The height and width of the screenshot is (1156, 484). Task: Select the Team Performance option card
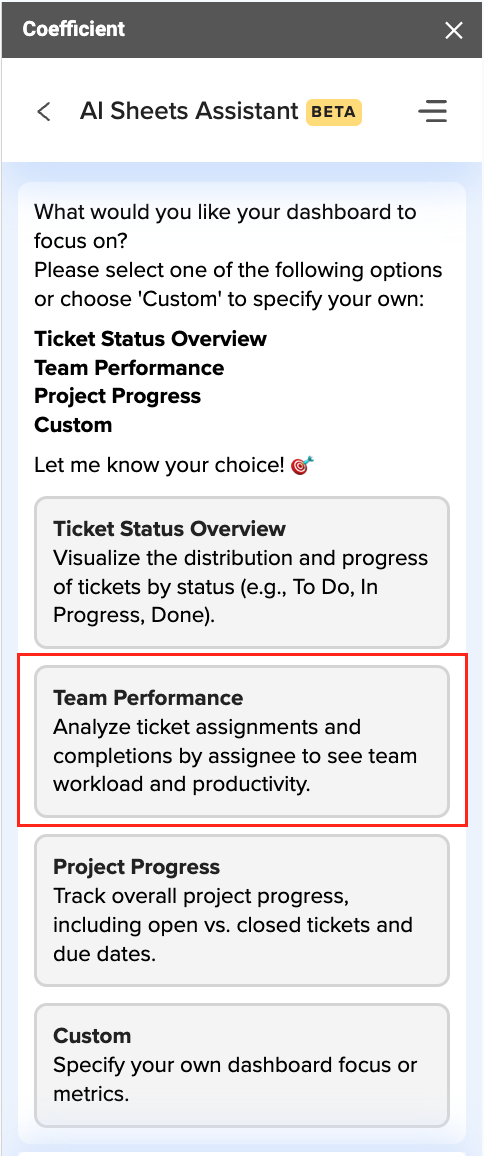coord(242,742)
